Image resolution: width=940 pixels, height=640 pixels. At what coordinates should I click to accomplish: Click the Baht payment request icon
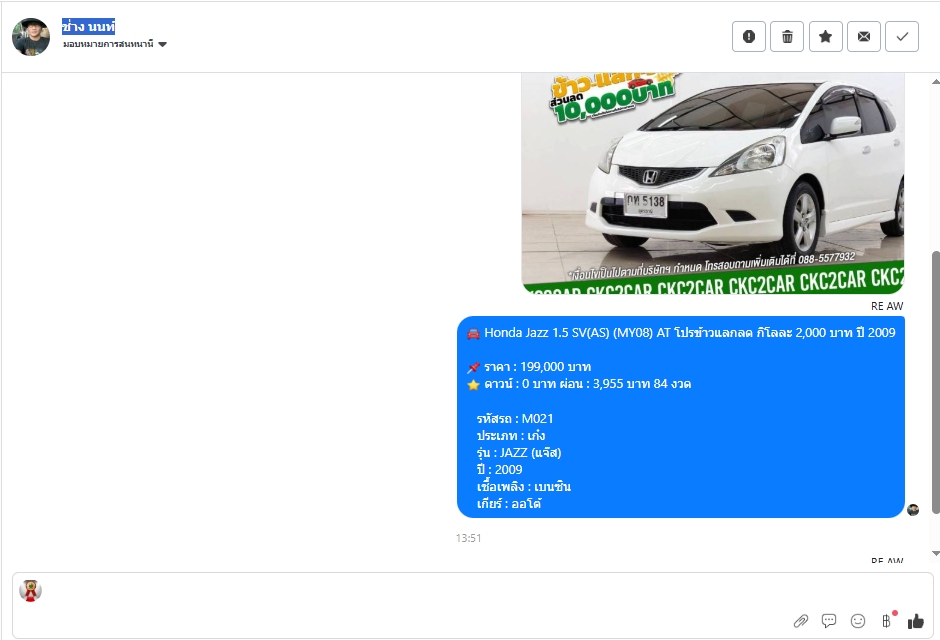click(886, 621)
